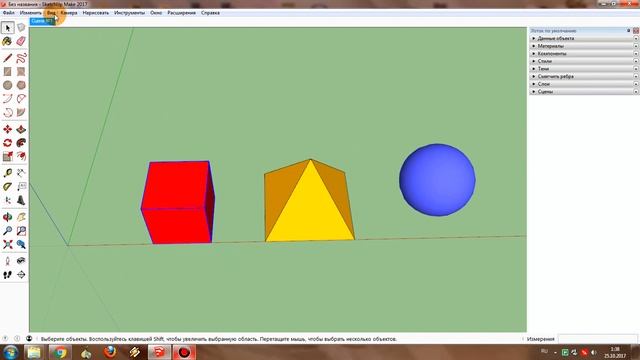This screenshot has width=640, height=360.
Task: Pick the 2-Point Arc tool
Action: (21, 98)
